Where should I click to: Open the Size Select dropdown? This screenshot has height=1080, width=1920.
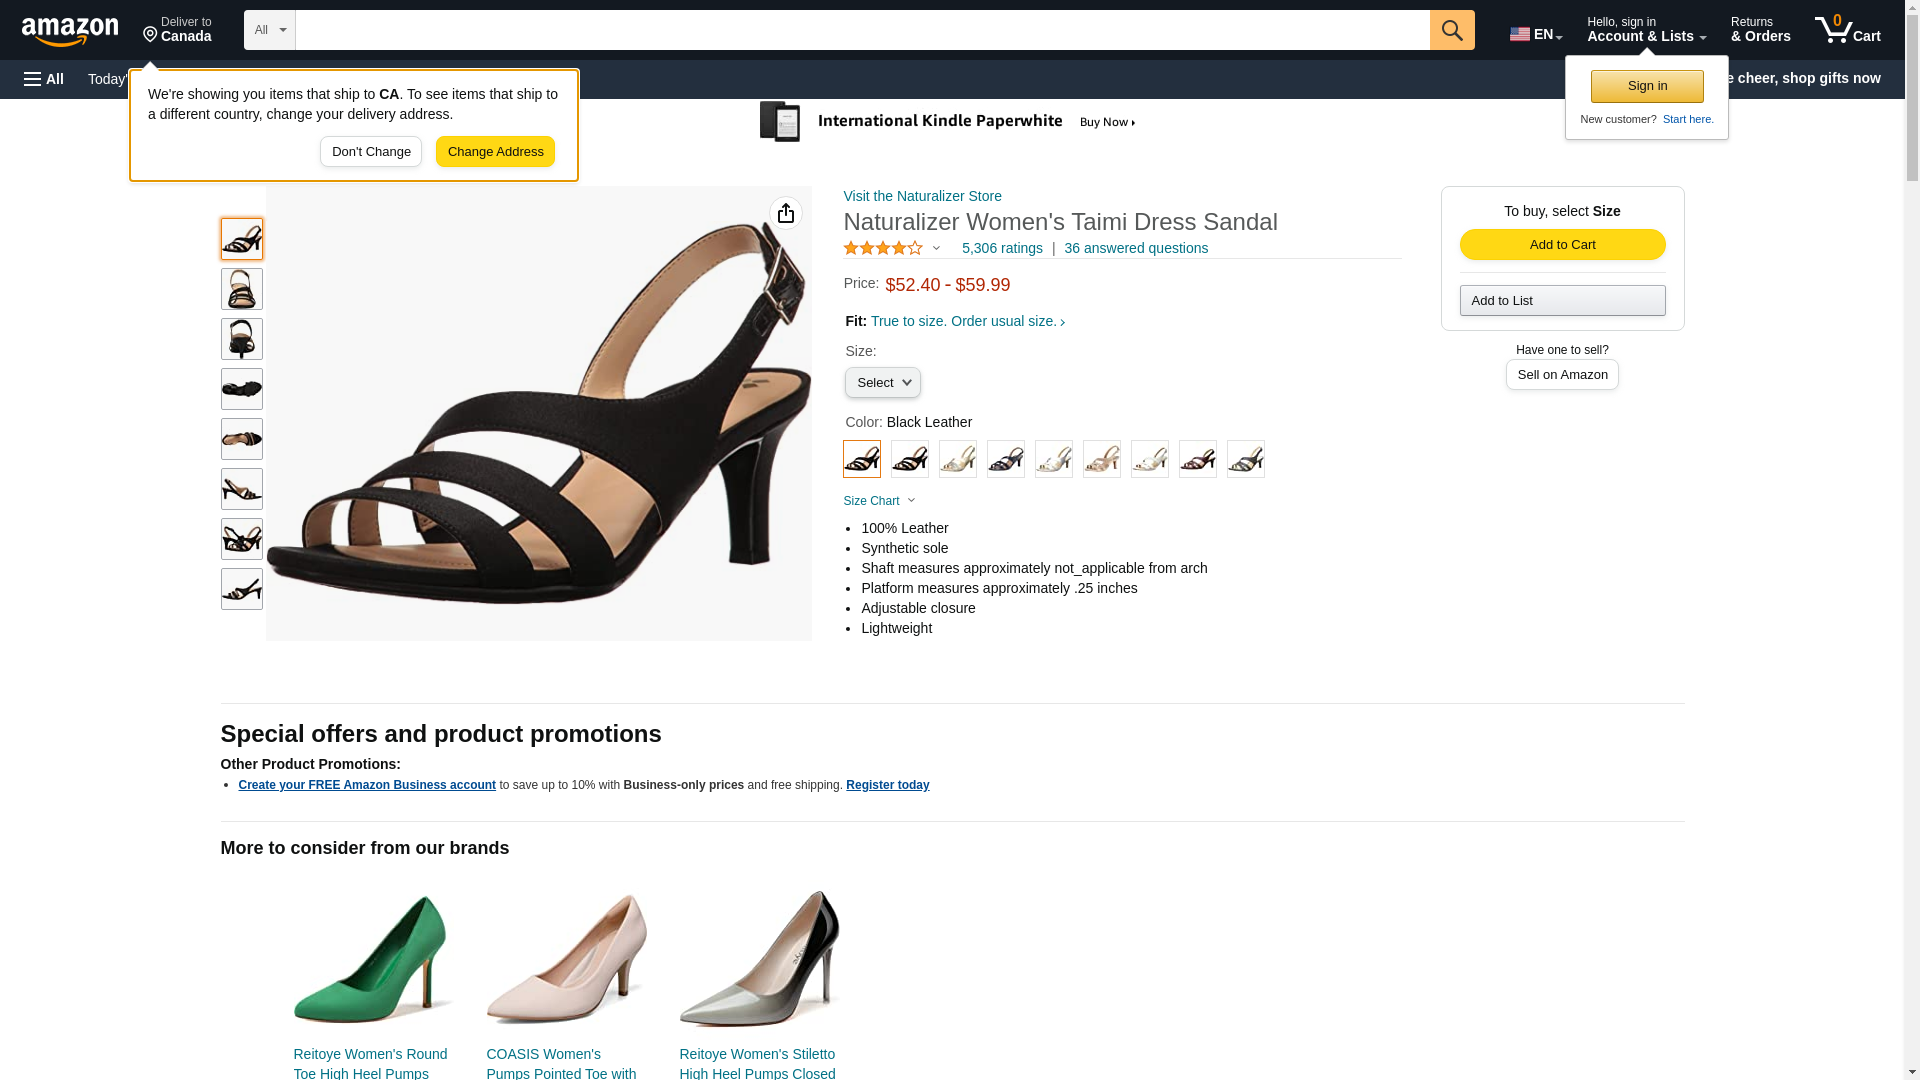pos(882,383)
